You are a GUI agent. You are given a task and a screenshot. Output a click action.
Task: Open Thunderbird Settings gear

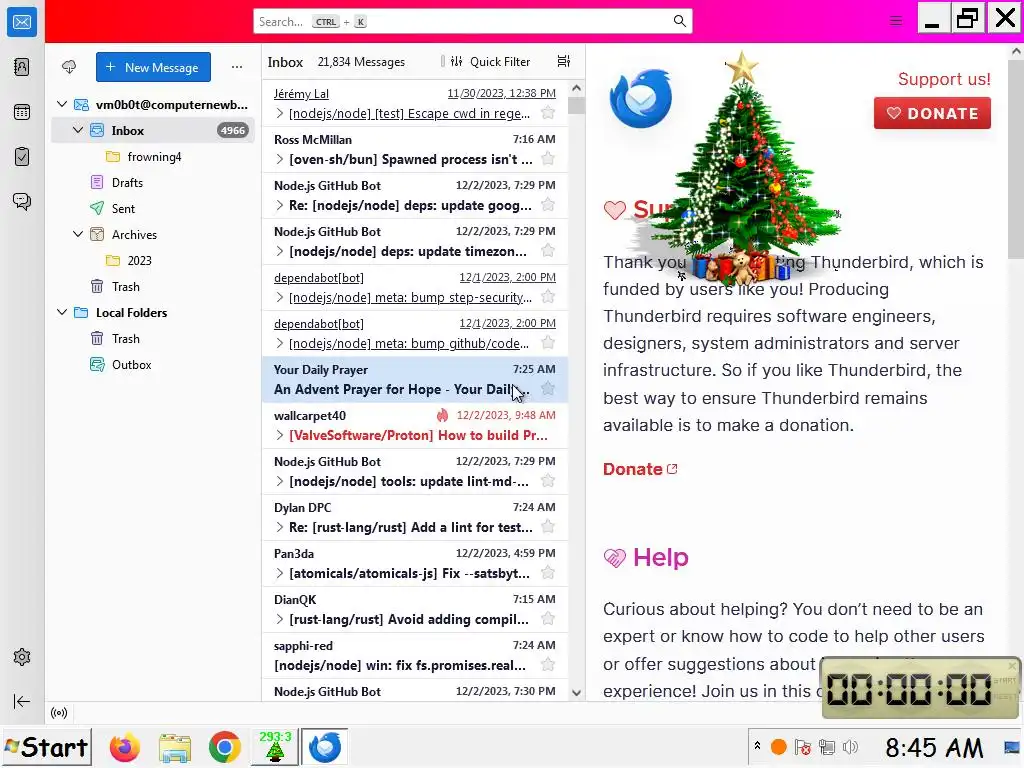22,657
